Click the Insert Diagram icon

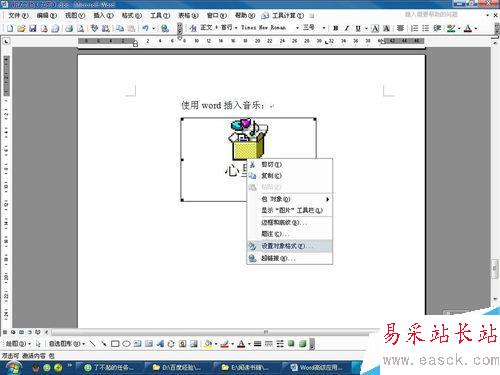tap(171, 344)
